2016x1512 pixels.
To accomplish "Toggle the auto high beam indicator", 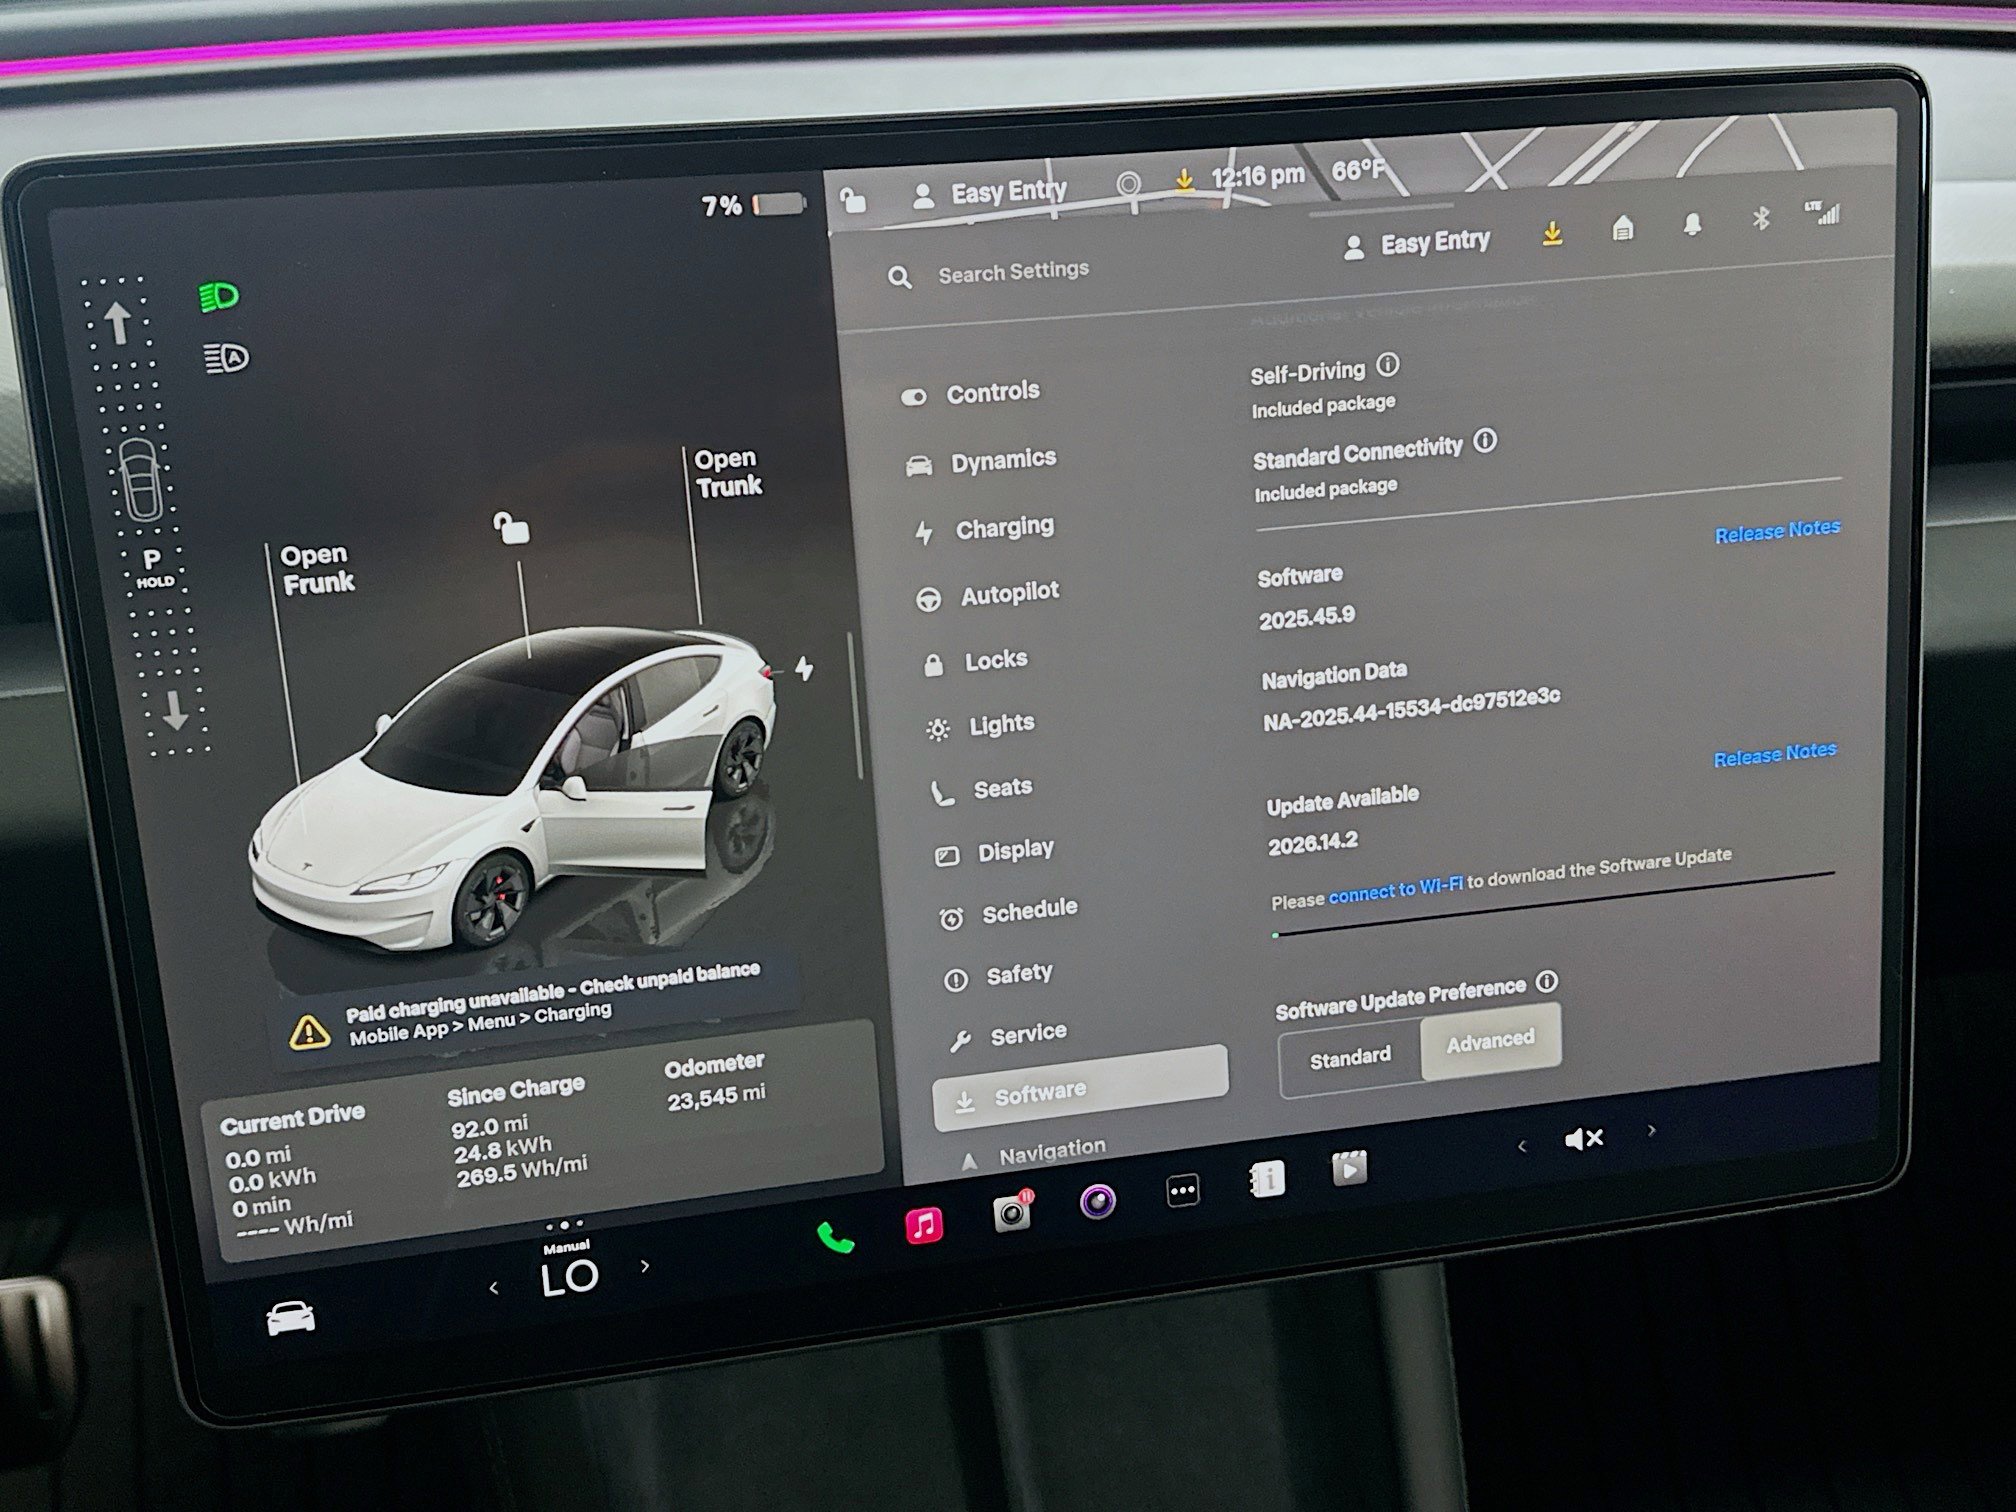I will (226, 357).
